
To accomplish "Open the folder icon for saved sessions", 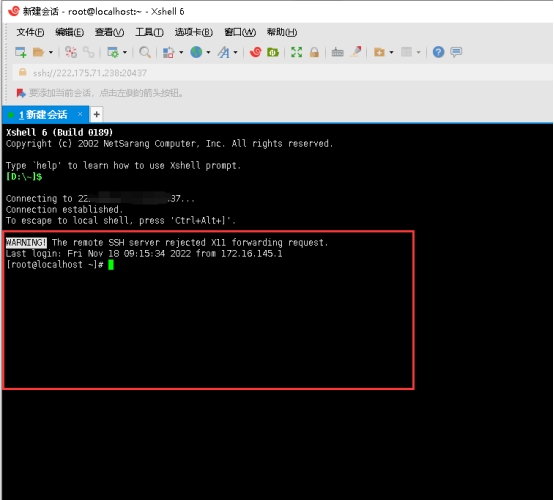I will (38, 52).
